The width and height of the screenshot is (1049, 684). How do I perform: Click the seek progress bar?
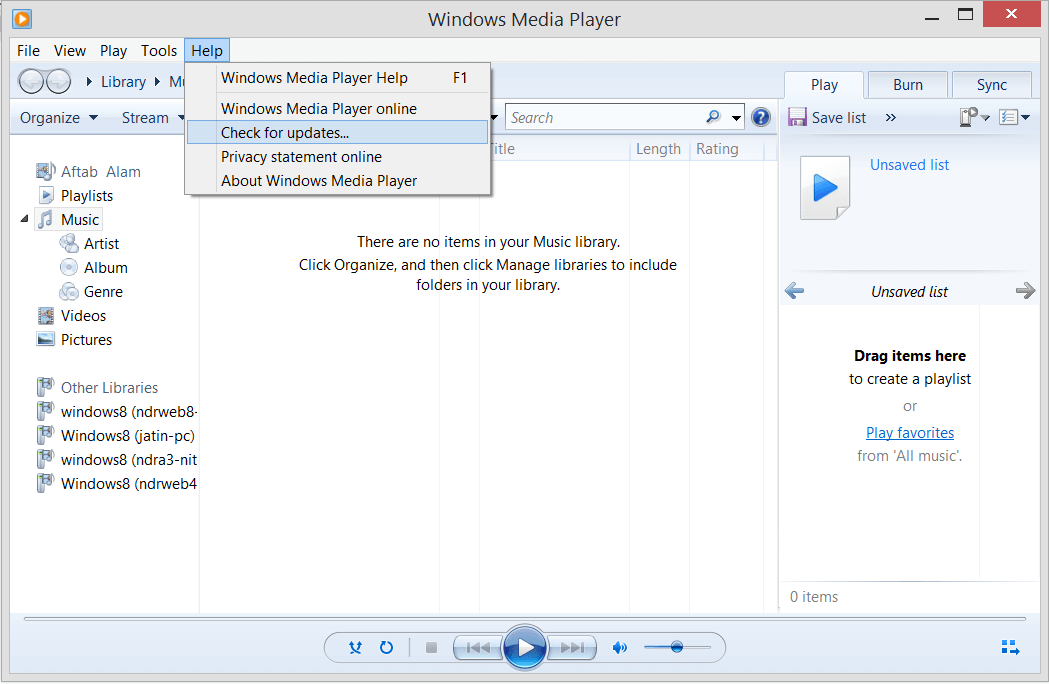(x=524, y=618)
